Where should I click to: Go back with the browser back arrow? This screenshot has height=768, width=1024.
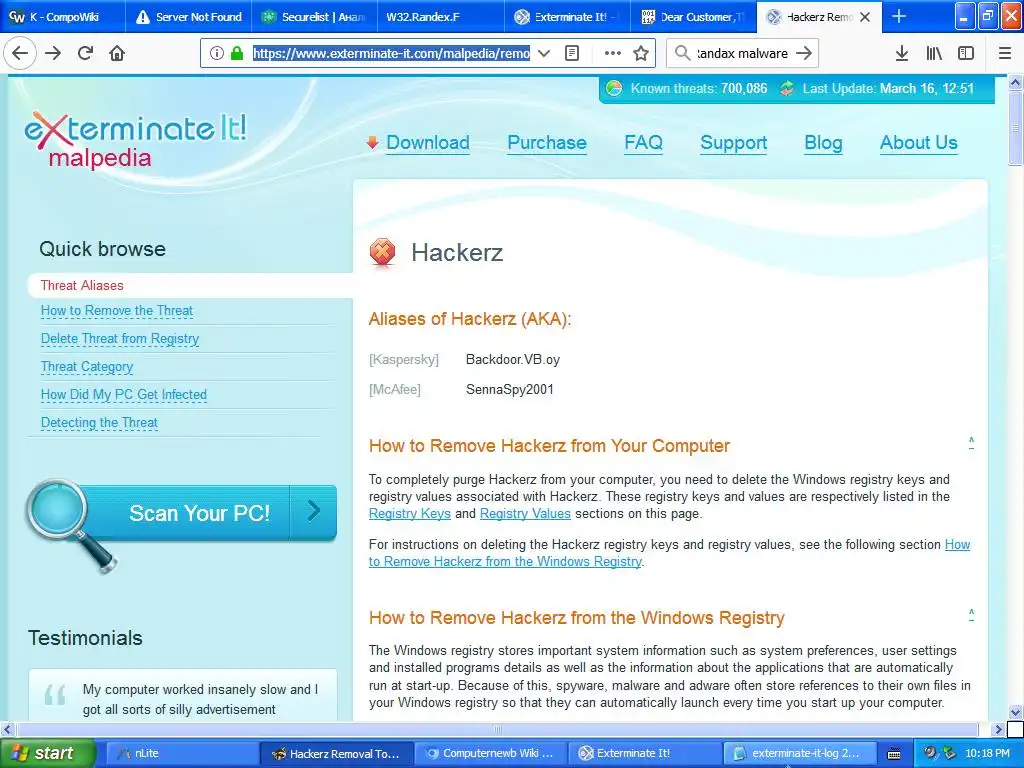(x=20, y=53)
